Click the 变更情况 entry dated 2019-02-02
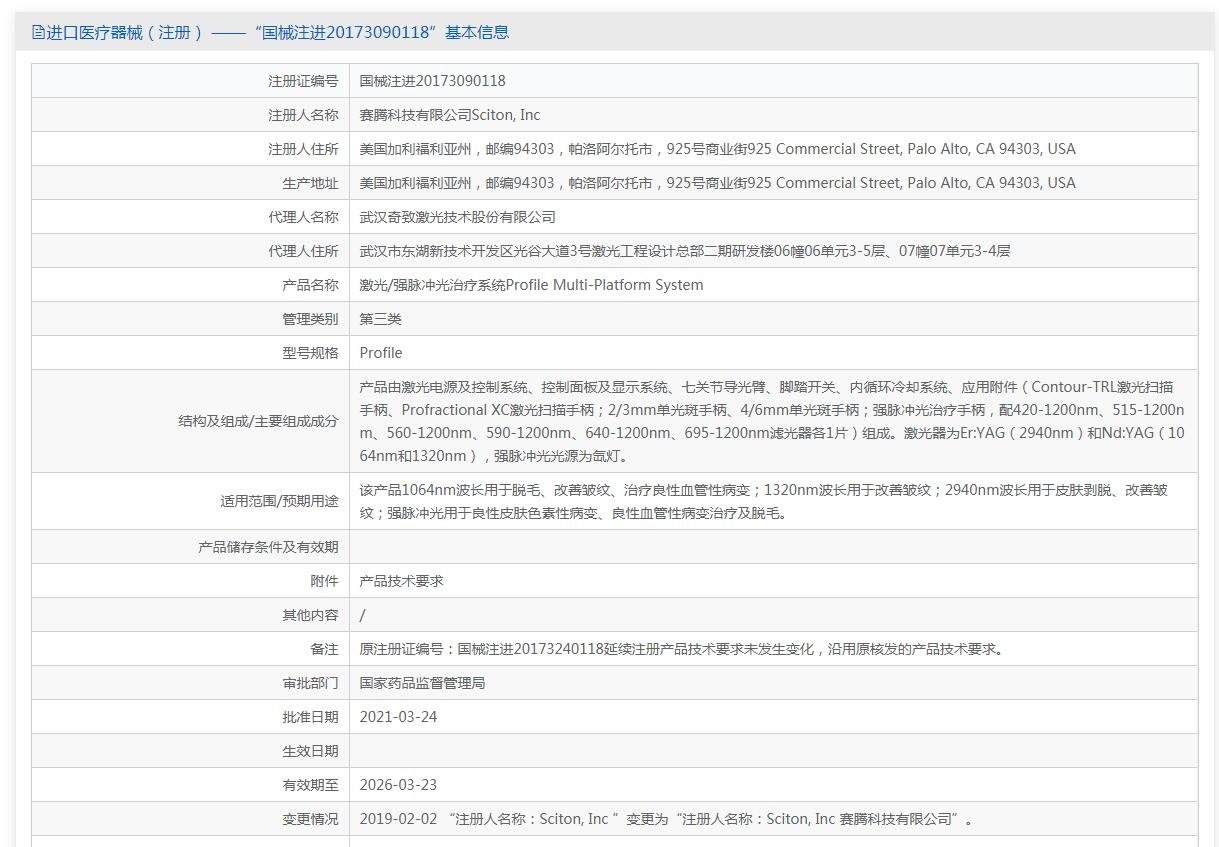Viewport: 1219px width, 847px height. coord(666,819)
